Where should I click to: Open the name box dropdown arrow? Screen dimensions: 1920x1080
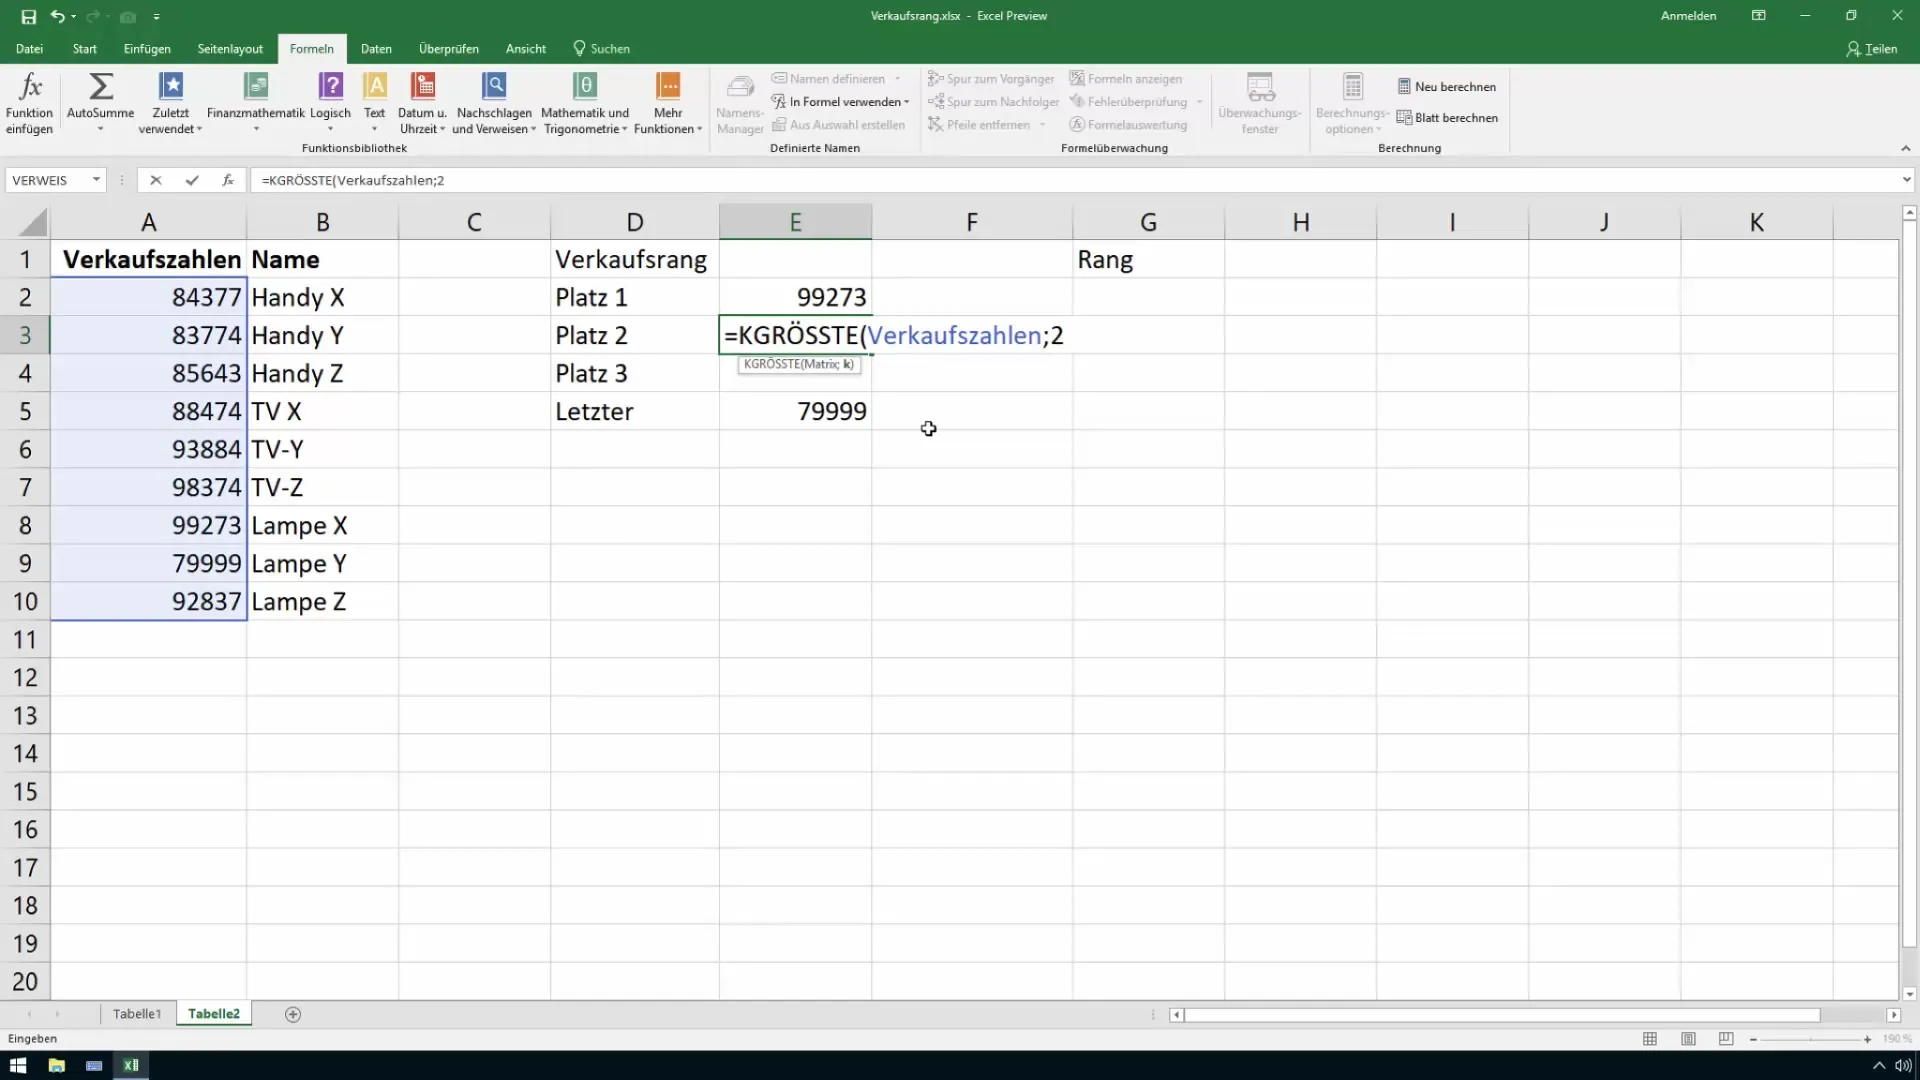[x=96, y=180]
